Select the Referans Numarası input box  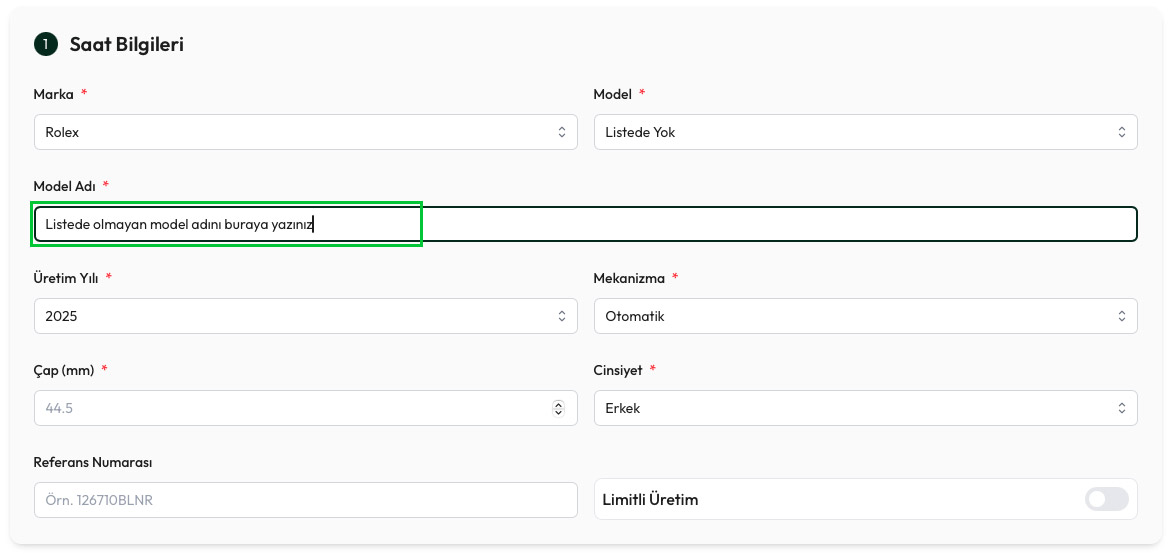click(305, 500)
